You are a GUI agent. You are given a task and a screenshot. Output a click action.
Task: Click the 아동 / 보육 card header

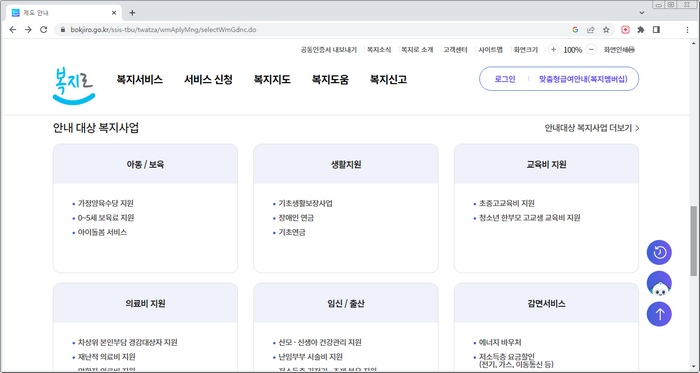click(145, 164)
